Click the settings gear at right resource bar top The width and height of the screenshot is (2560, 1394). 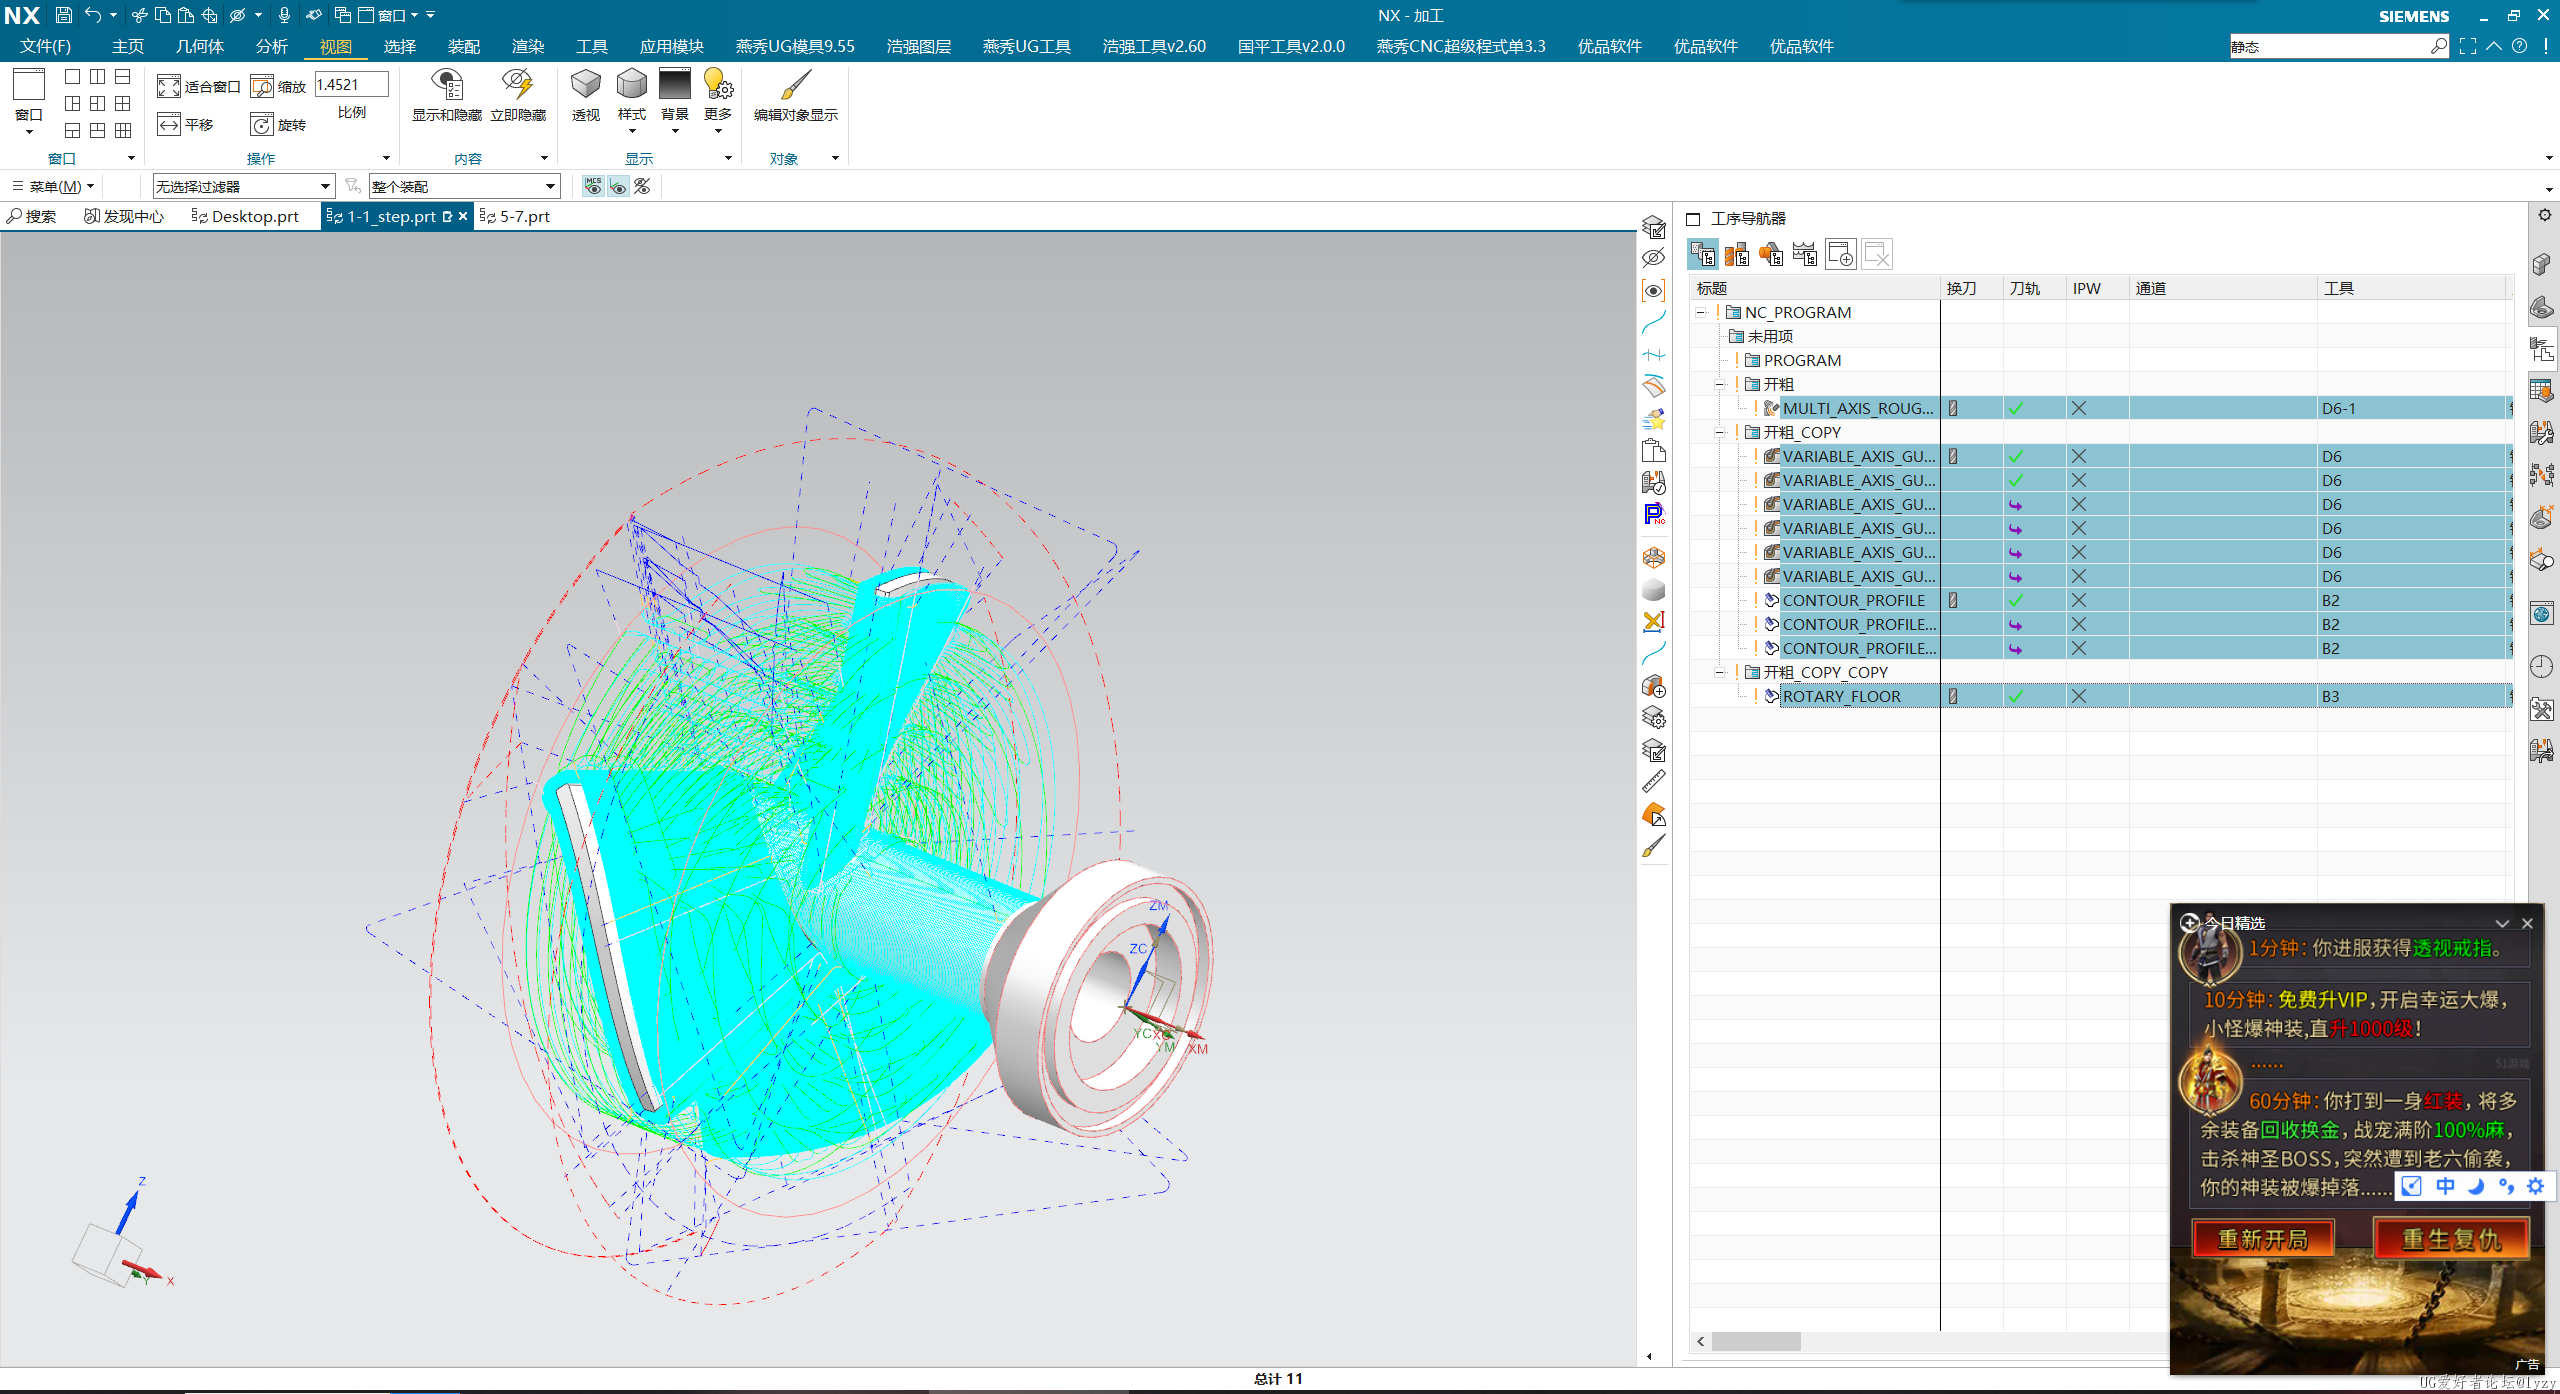(2544, 215)
